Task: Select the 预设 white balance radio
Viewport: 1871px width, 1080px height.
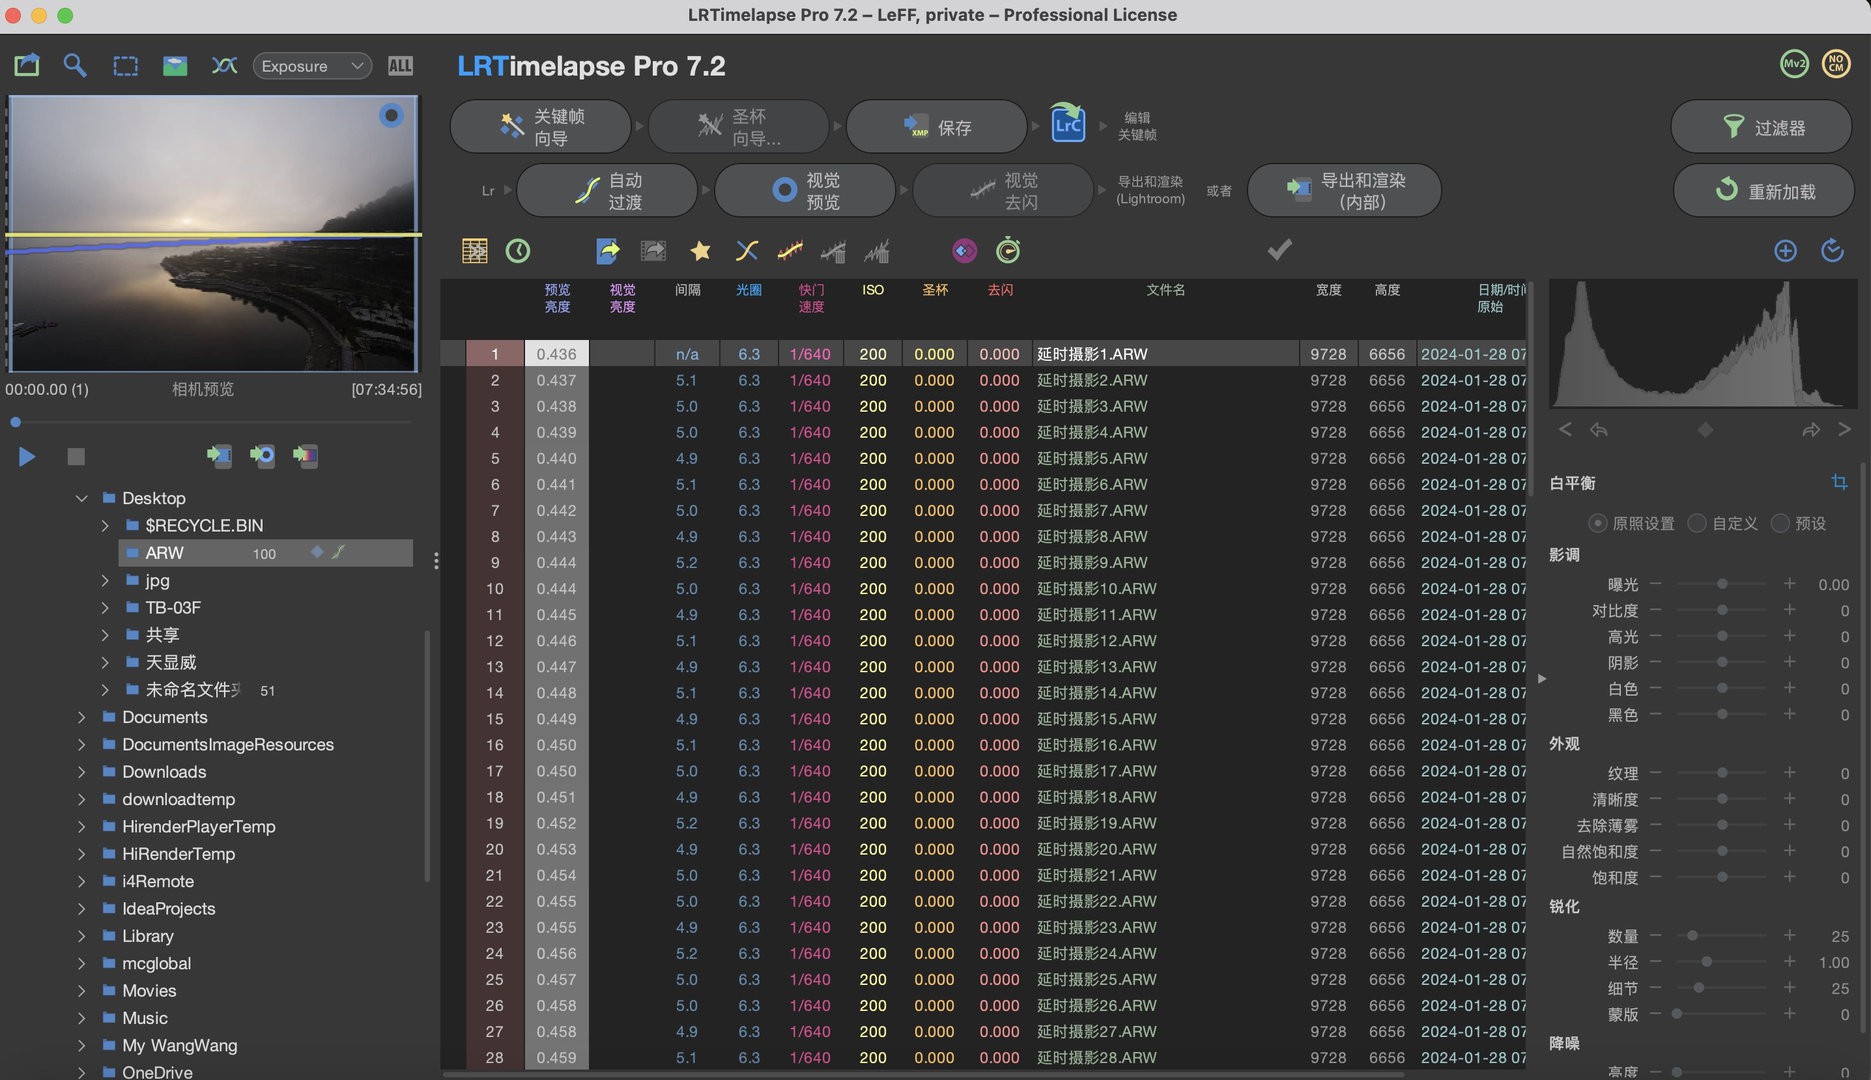Action: (x=1780, y=523)
